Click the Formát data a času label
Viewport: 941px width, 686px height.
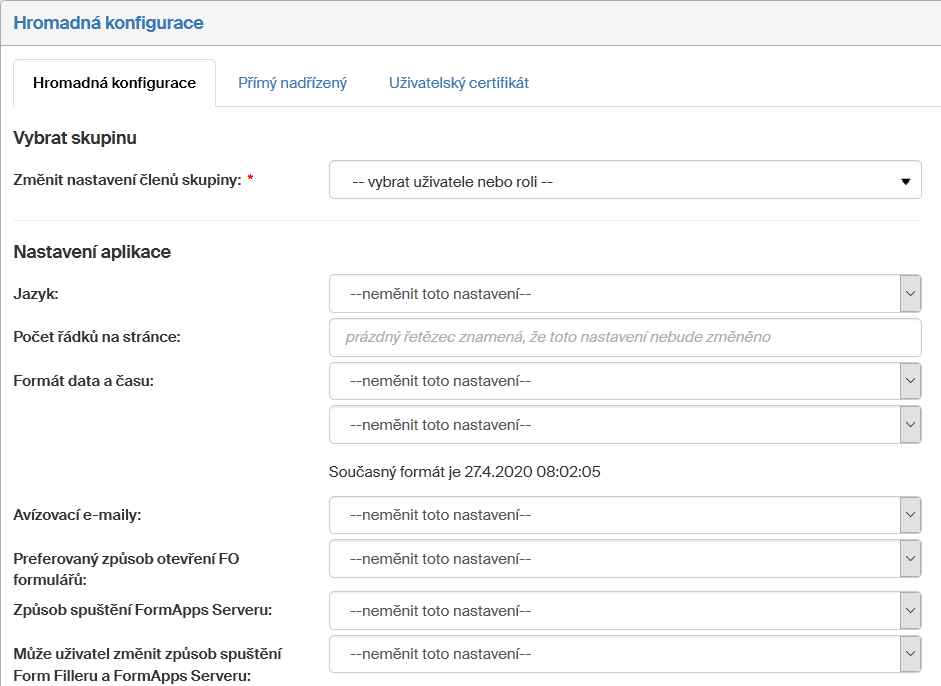point(83,380)
